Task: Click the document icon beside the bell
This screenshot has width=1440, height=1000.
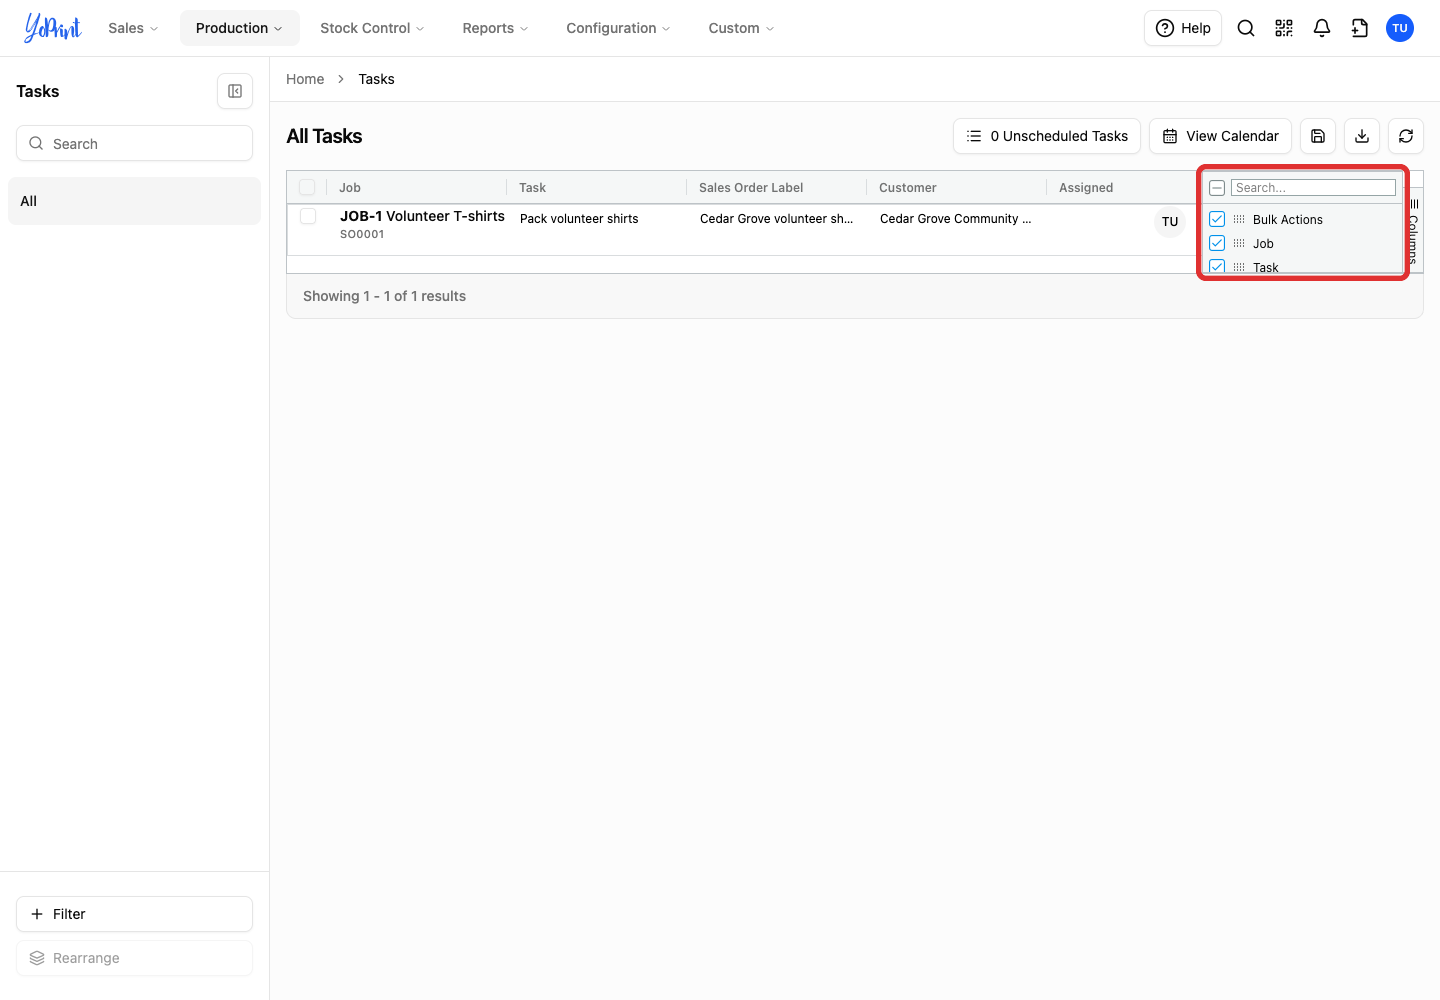Action: (1360, 28)
